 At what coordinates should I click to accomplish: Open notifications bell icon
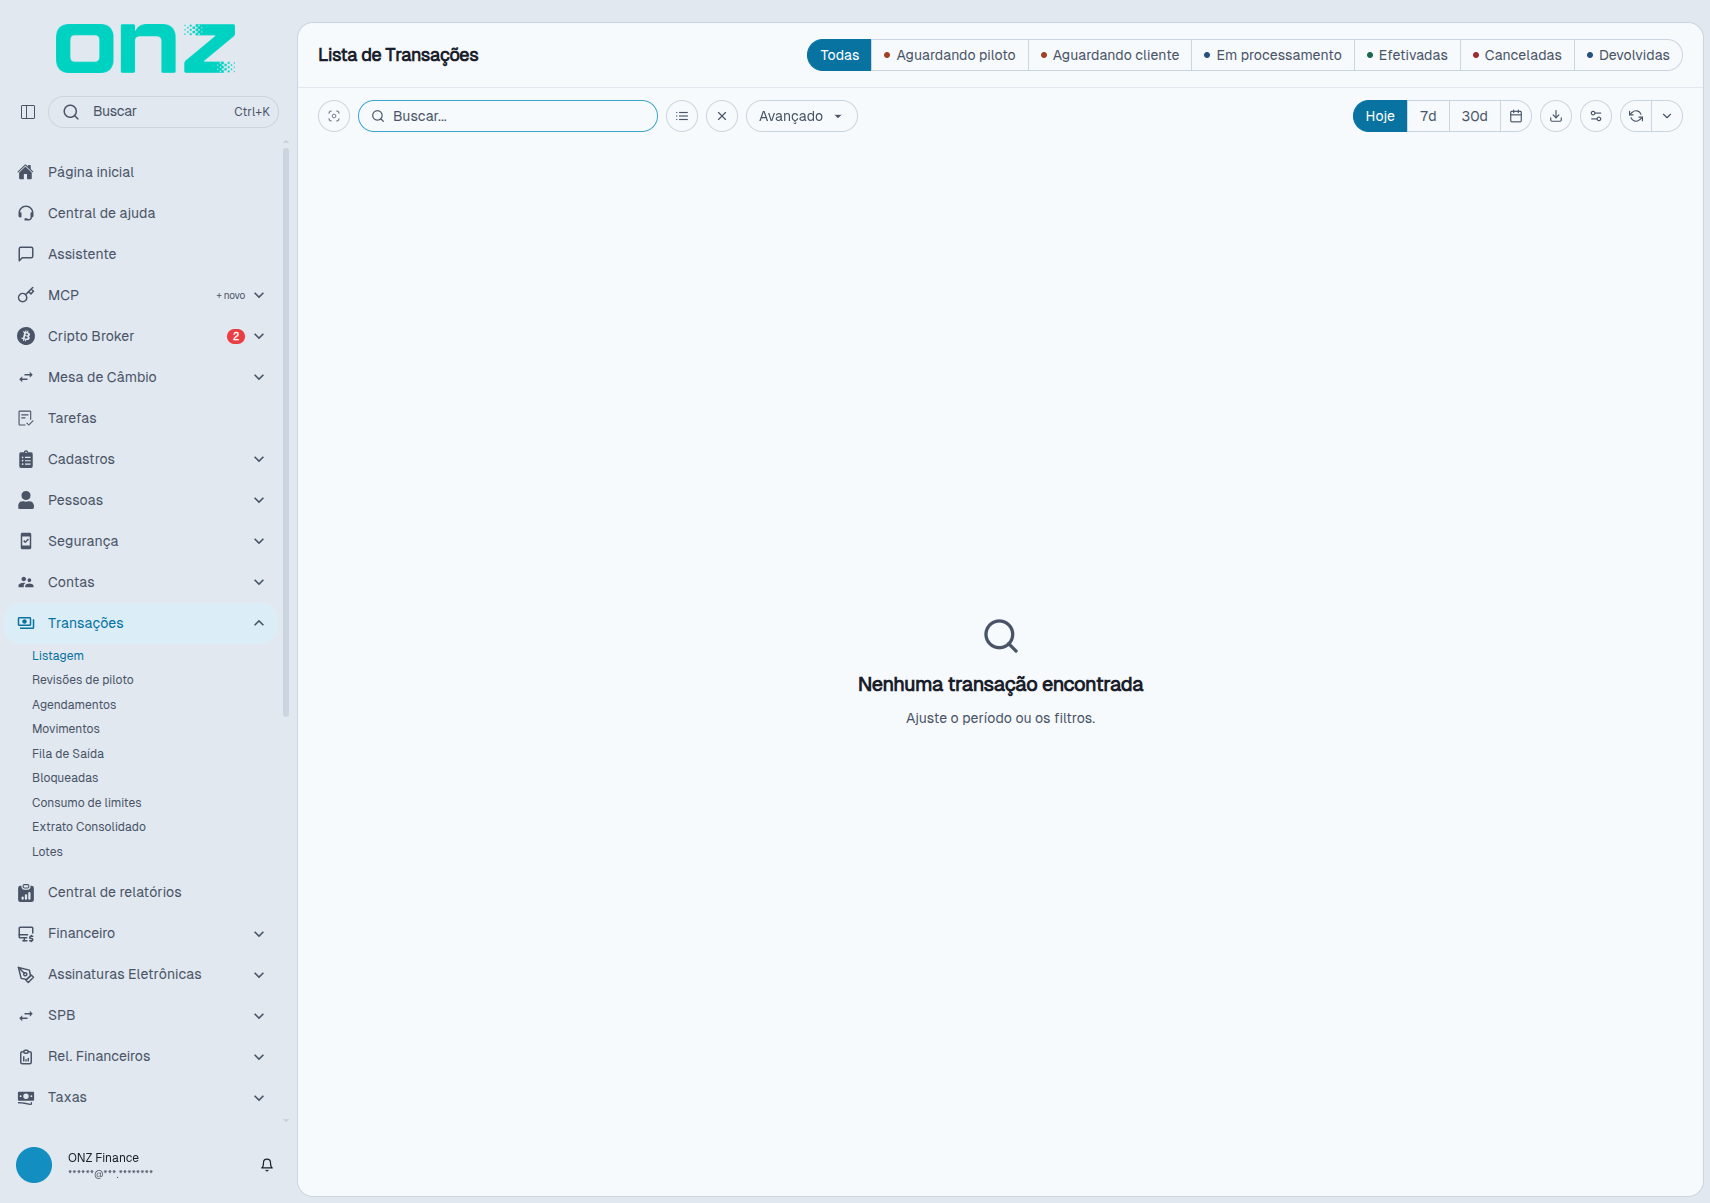pyautogui.click(x=267, y=1165)
